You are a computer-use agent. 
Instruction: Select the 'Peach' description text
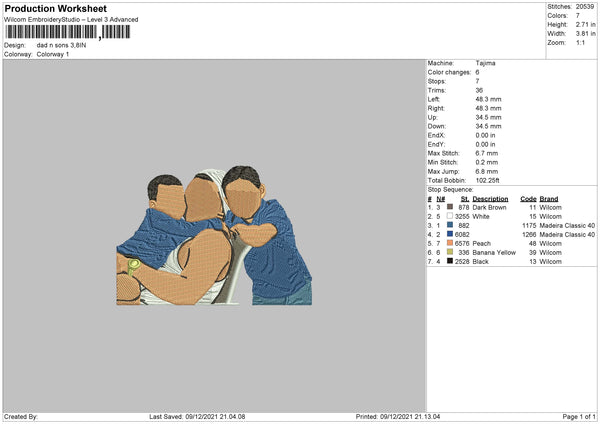tap(481, 243)
